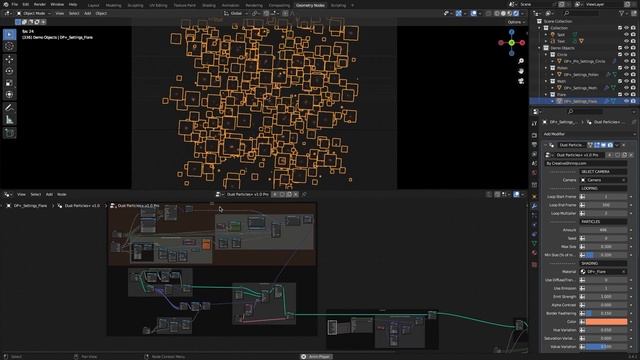Viewport: 640px width, 360px height.
Task: Click Add menu in node editor header
Action: tap(49, 194)
